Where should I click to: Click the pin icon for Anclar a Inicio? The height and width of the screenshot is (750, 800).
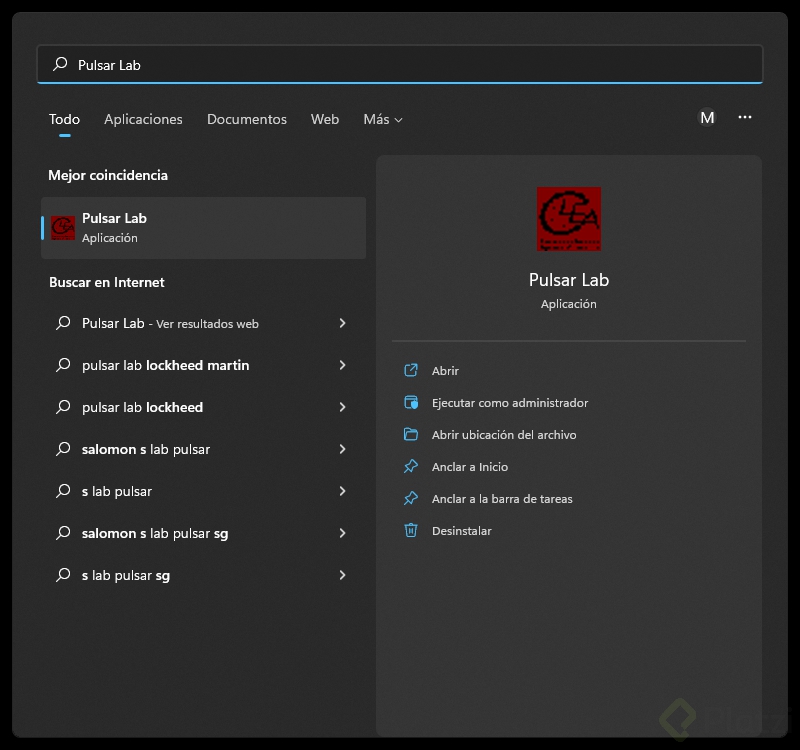411,467
